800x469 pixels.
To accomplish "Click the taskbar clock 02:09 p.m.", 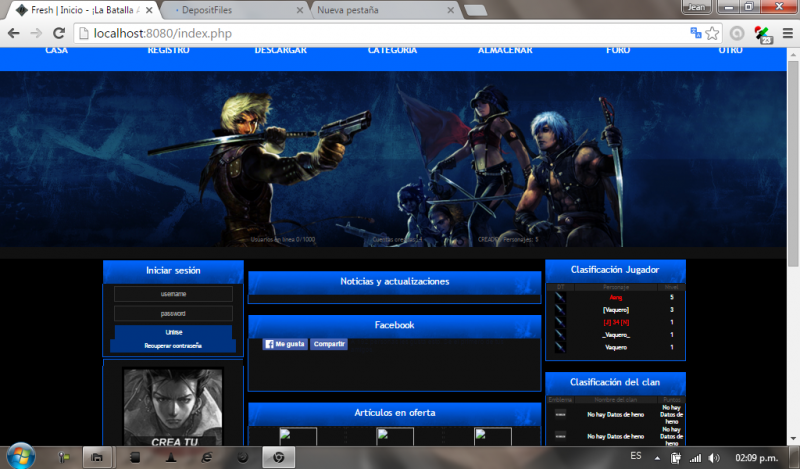I will pyautogui.click(x=757, y=458).
